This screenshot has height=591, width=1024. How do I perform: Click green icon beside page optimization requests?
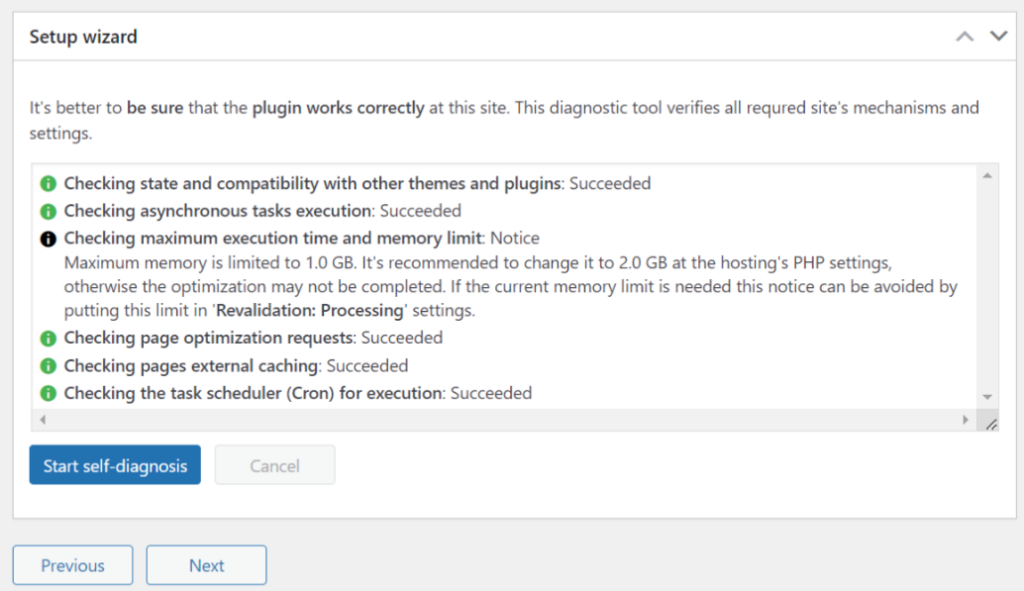[48, 338]
